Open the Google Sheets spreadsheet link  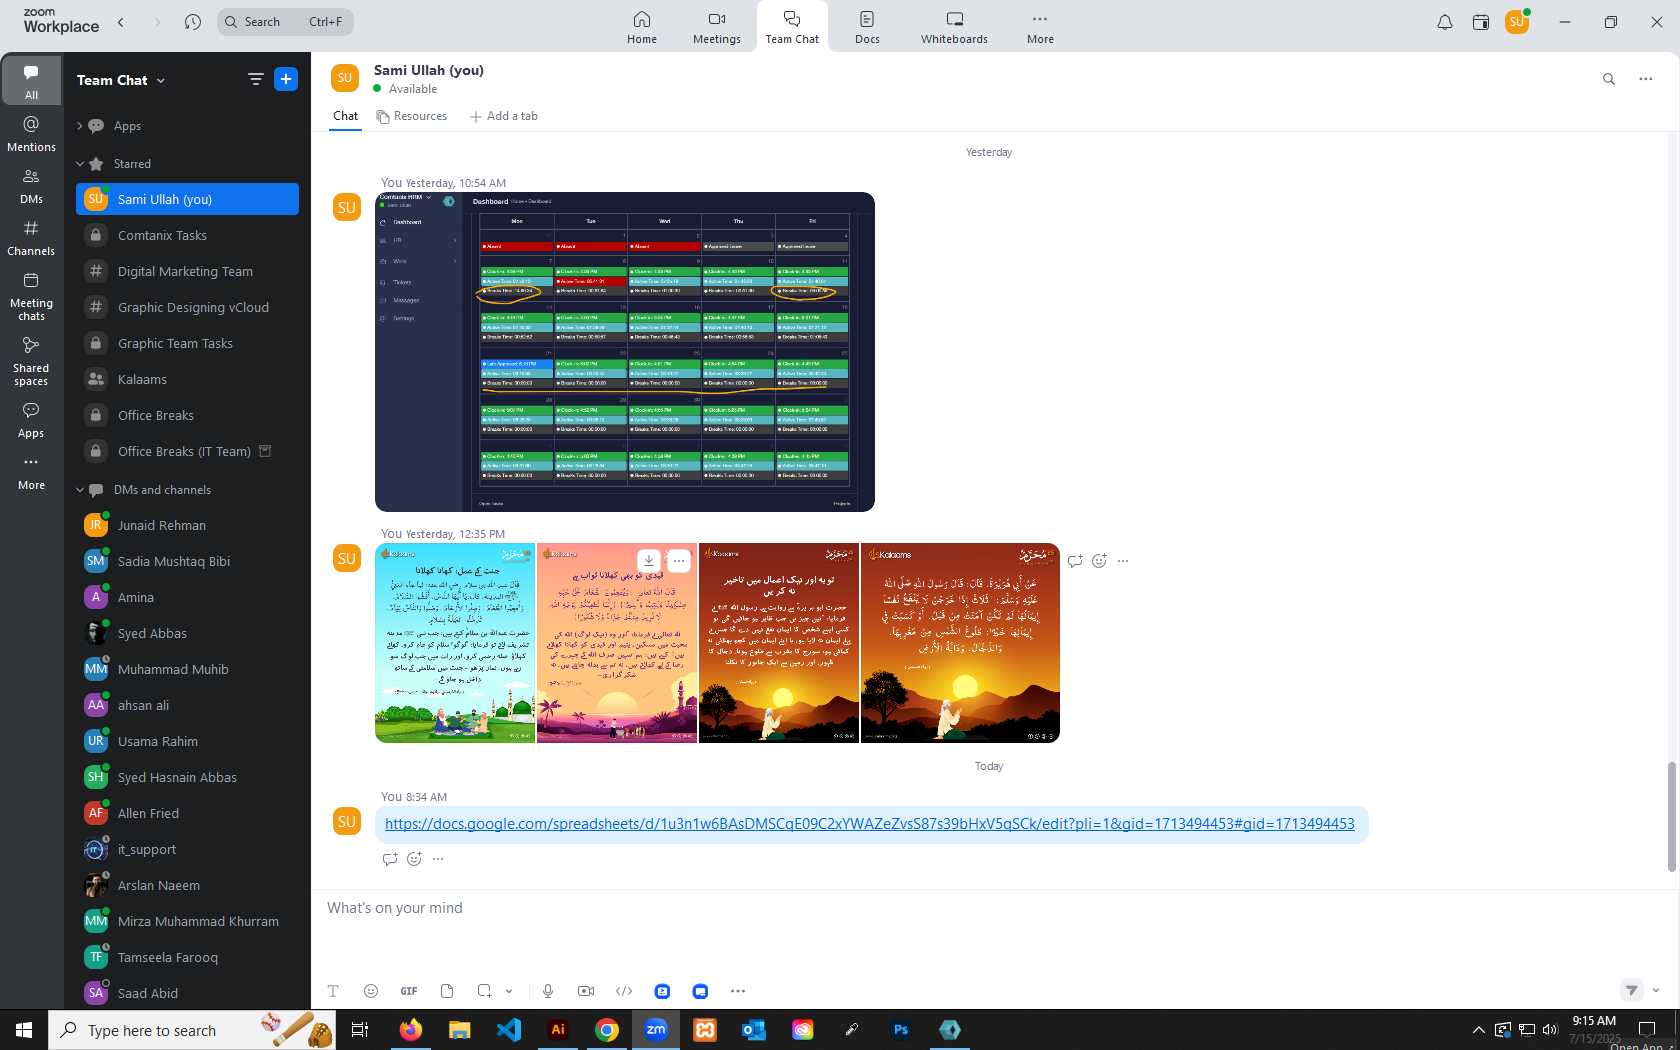870,824
